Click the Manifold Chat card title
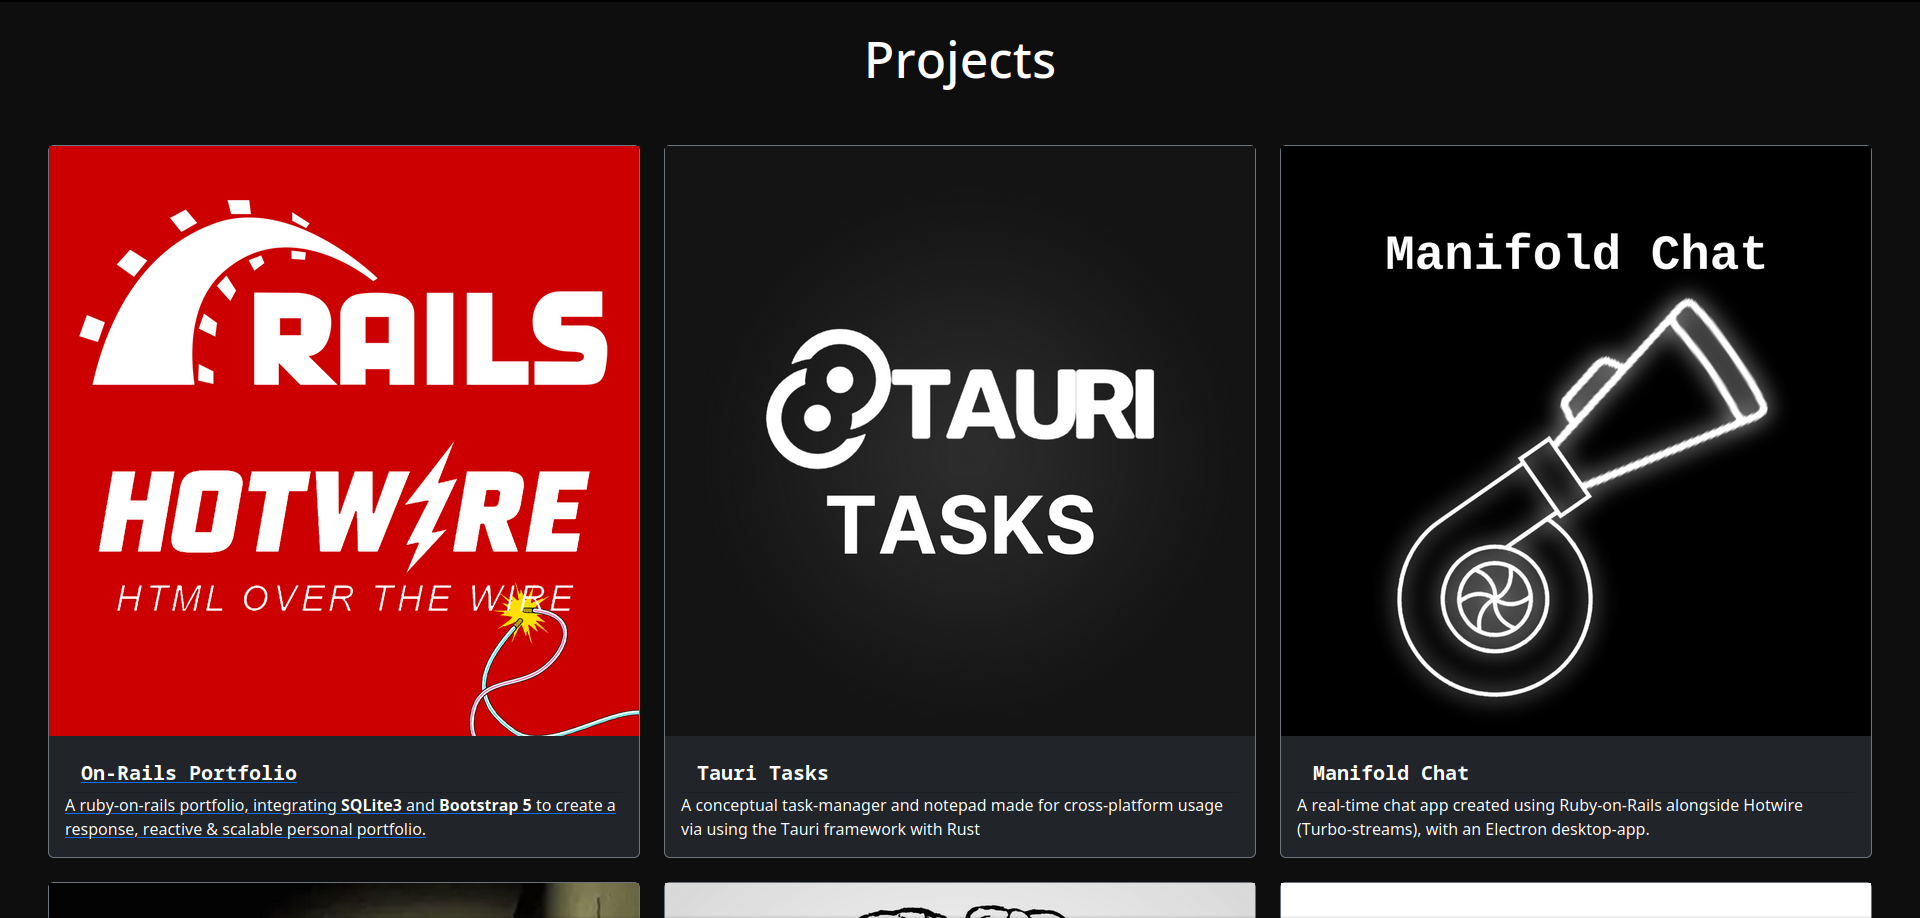This screenshot has width=1920, height=918. point(1390,773)
